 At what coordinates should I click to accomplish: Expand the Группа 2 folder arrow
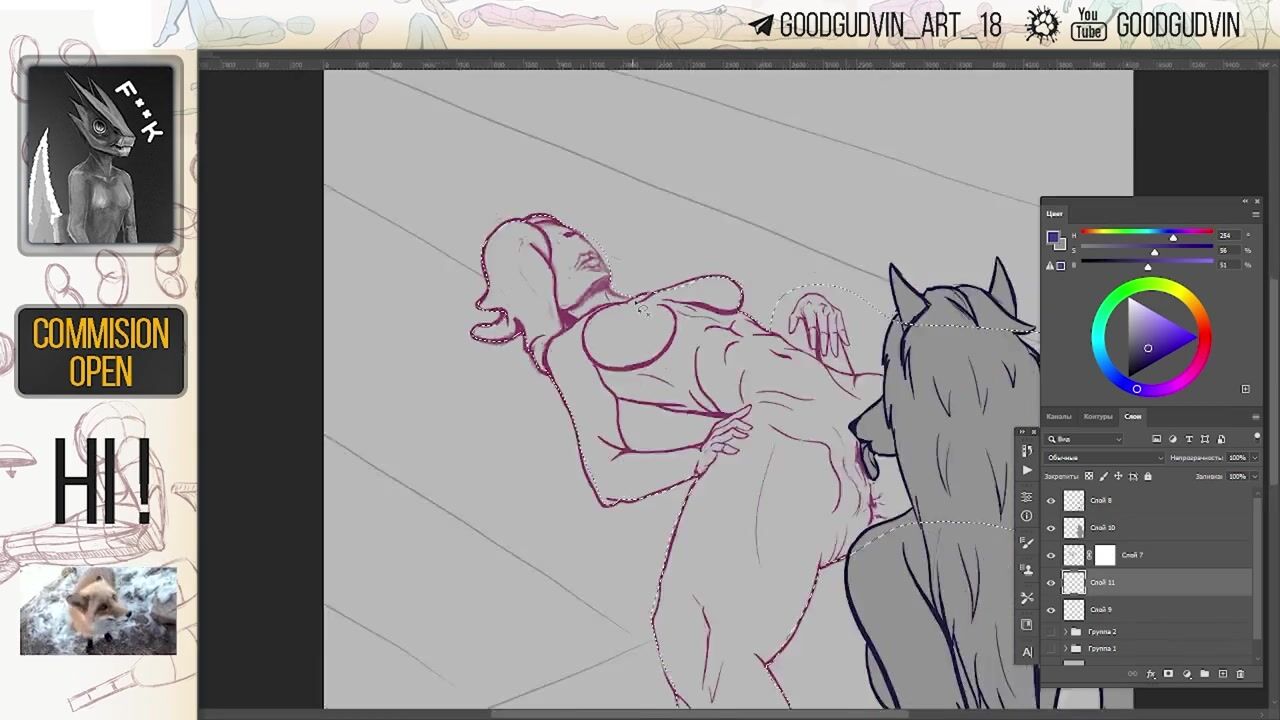pos(1066,632)
